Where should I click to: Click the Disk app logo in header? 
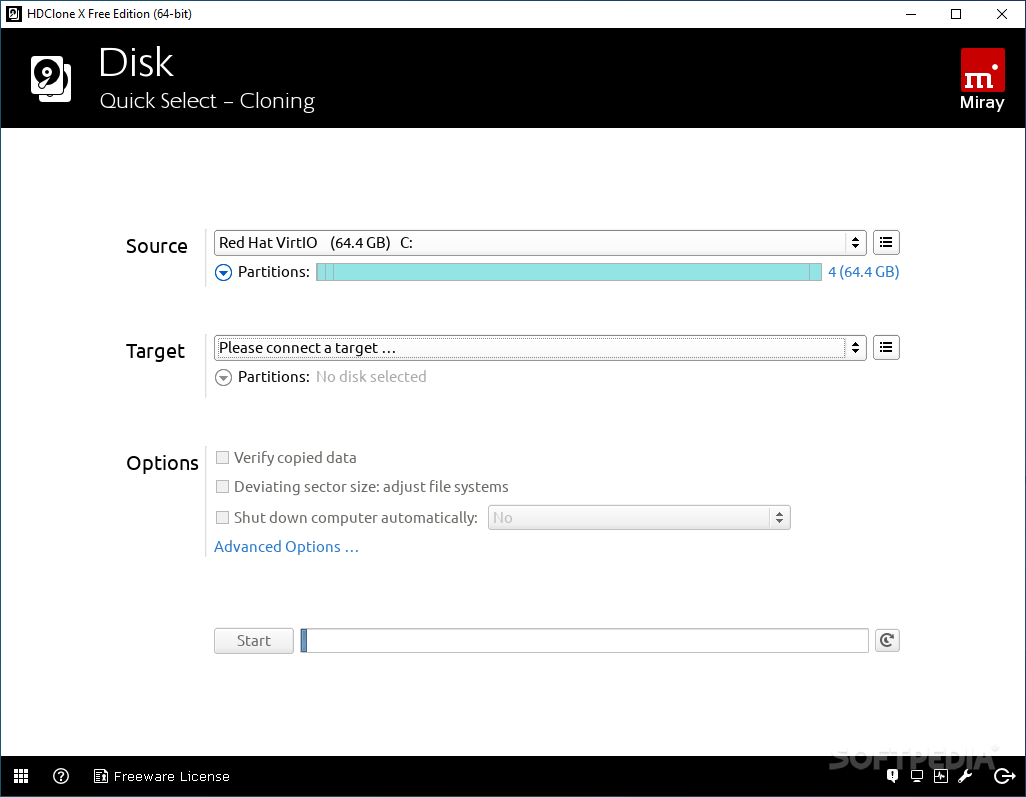50,79
